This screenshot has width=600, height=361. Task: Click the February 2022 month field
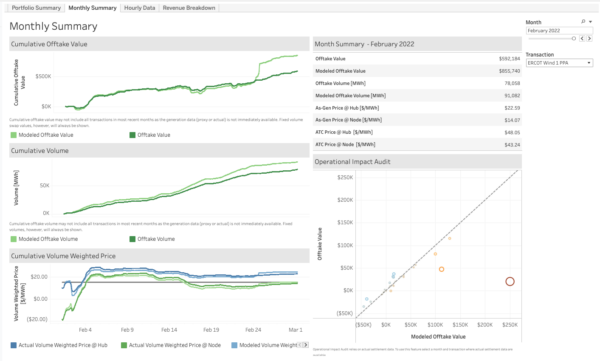(x=559, y=31)
